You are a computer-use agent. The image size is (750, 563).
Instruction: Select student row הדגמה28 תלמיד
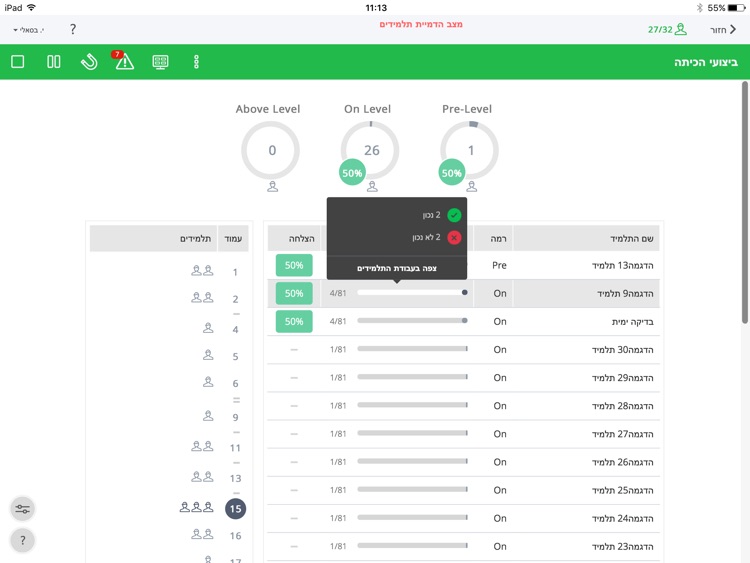click(x=463, y=406)
